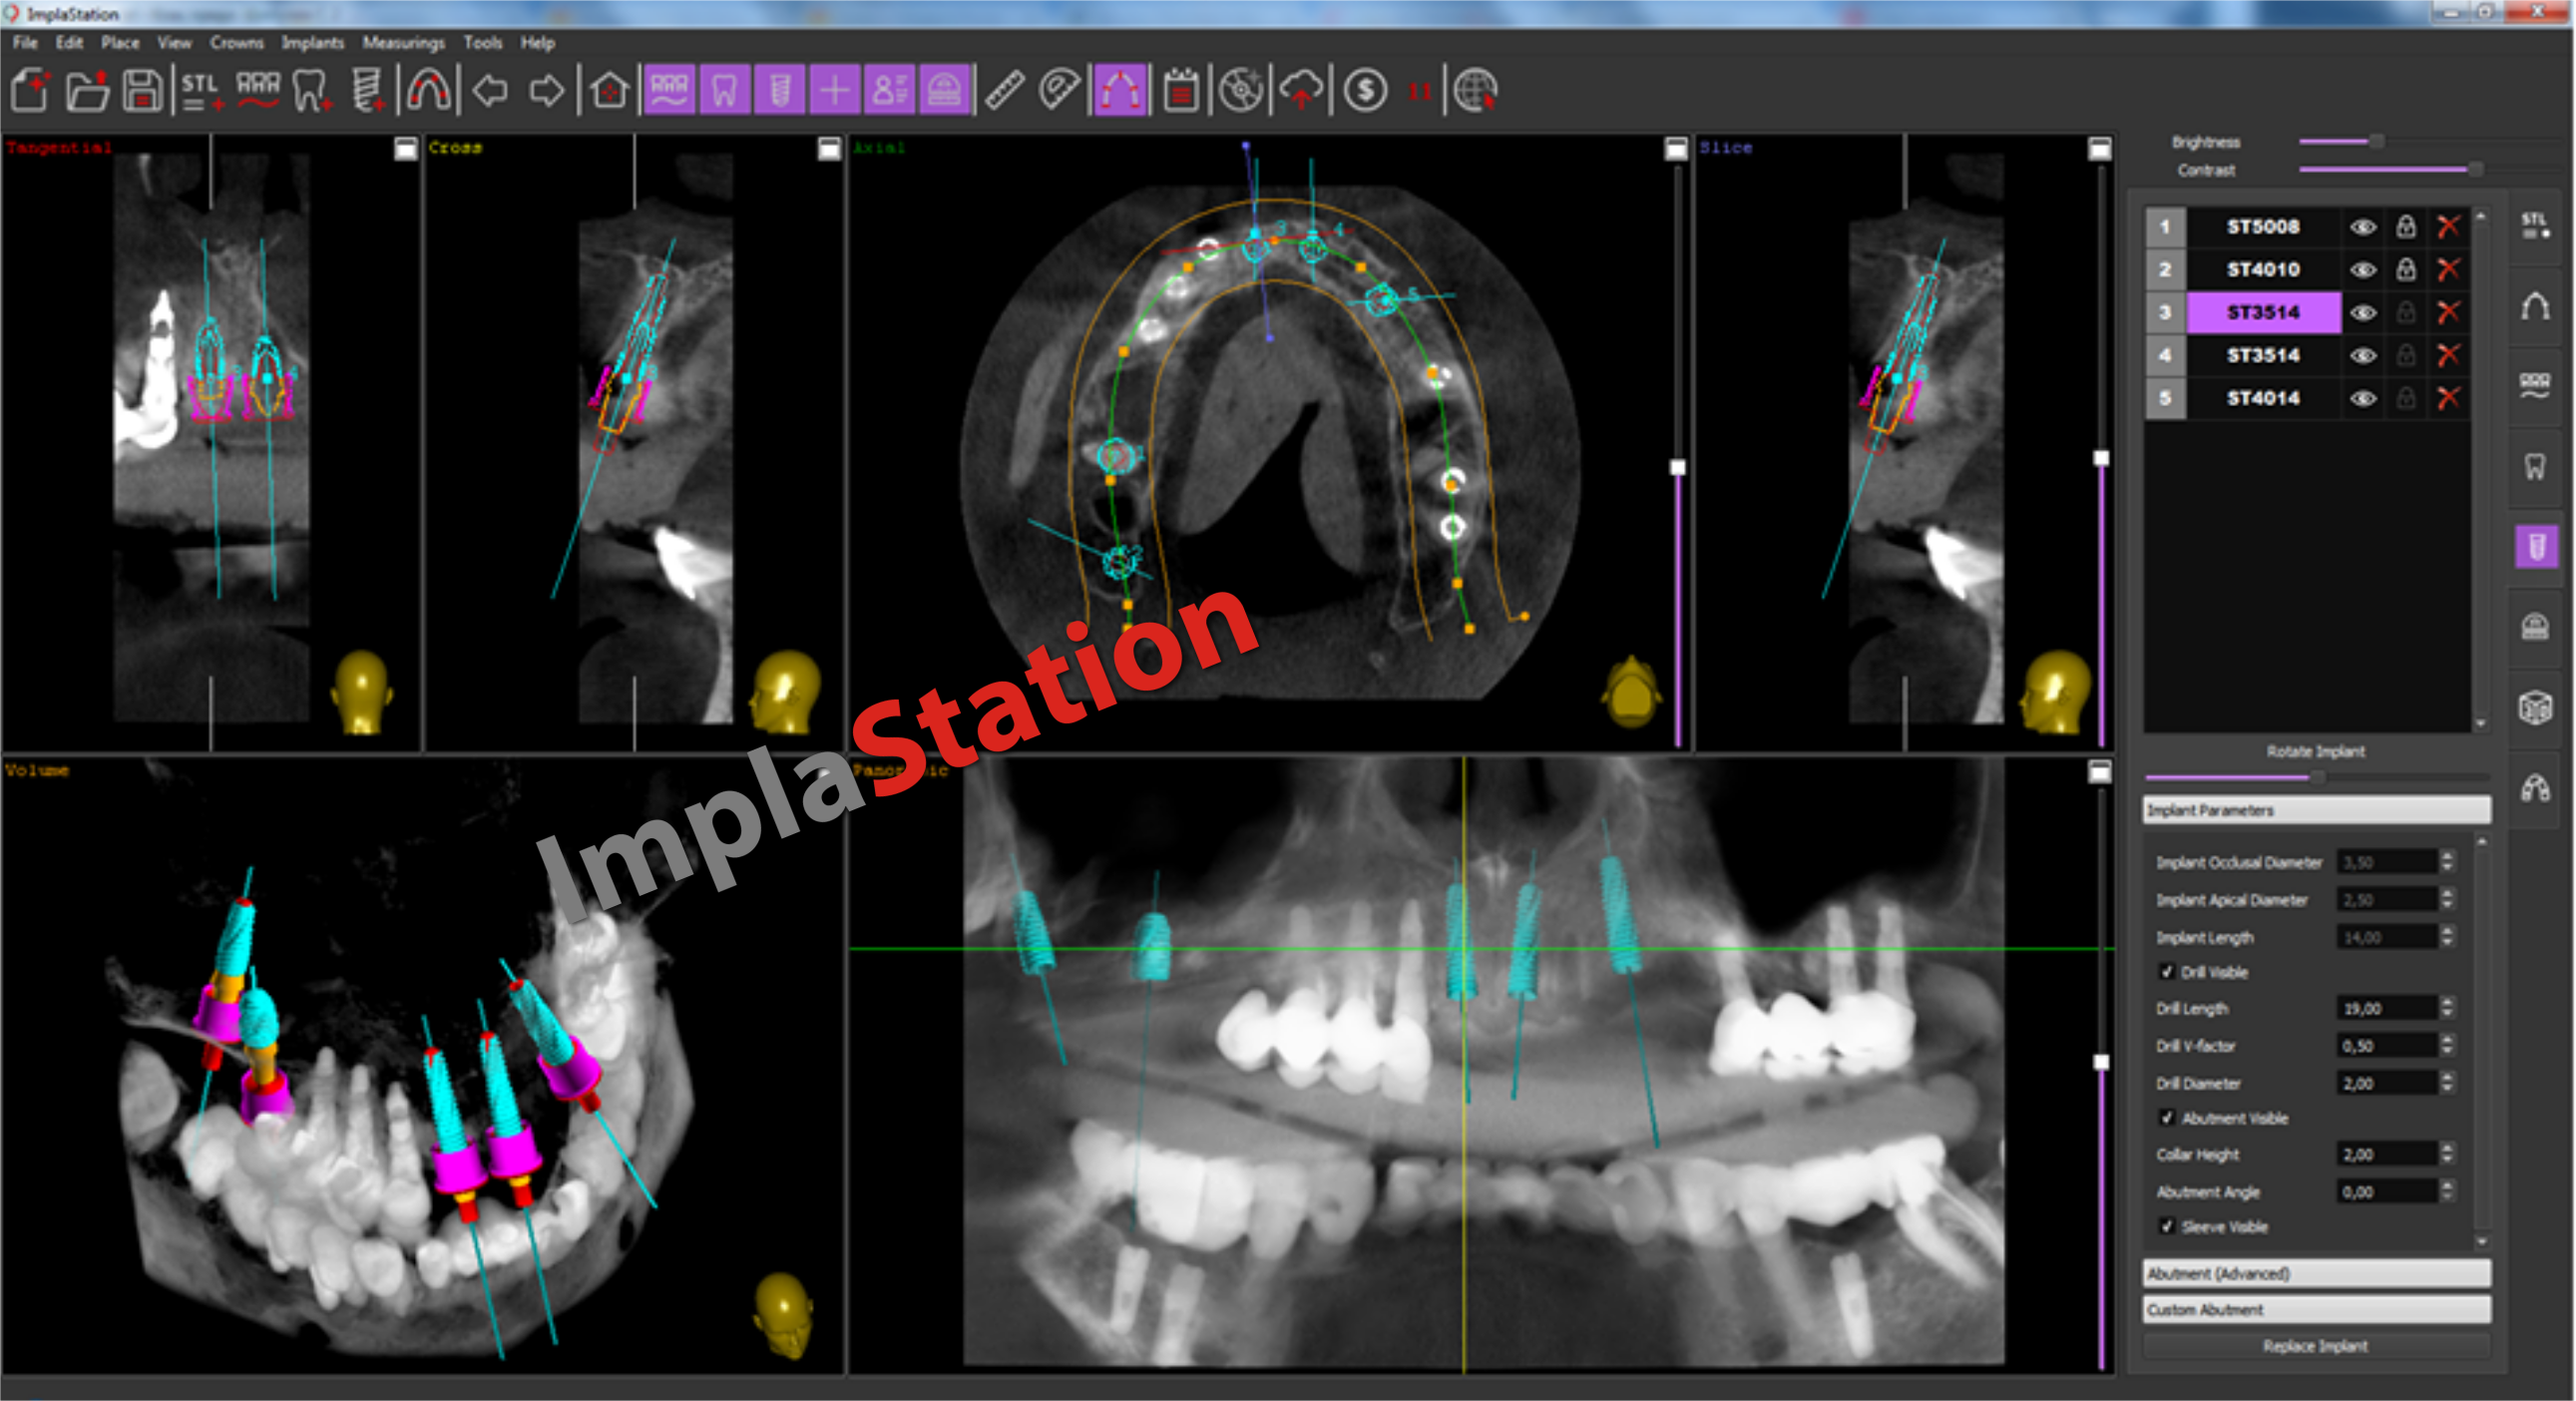Maximize the Tangential view pane

(x=405, y=149)
